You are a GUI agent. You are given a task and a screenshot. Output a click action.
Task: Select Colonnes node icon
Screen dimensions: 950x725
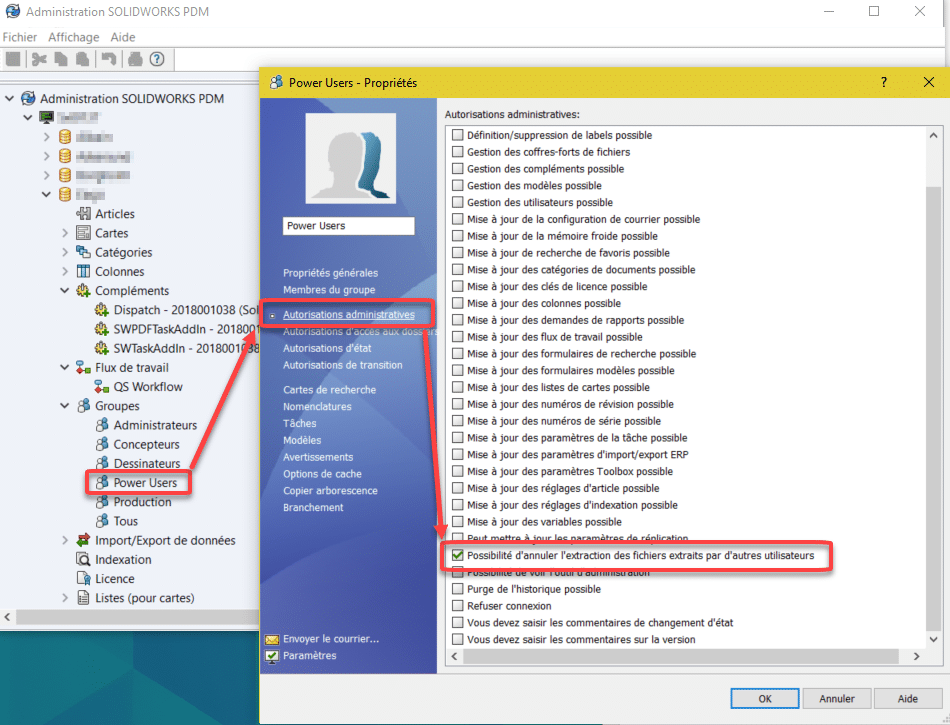point(83,271)
